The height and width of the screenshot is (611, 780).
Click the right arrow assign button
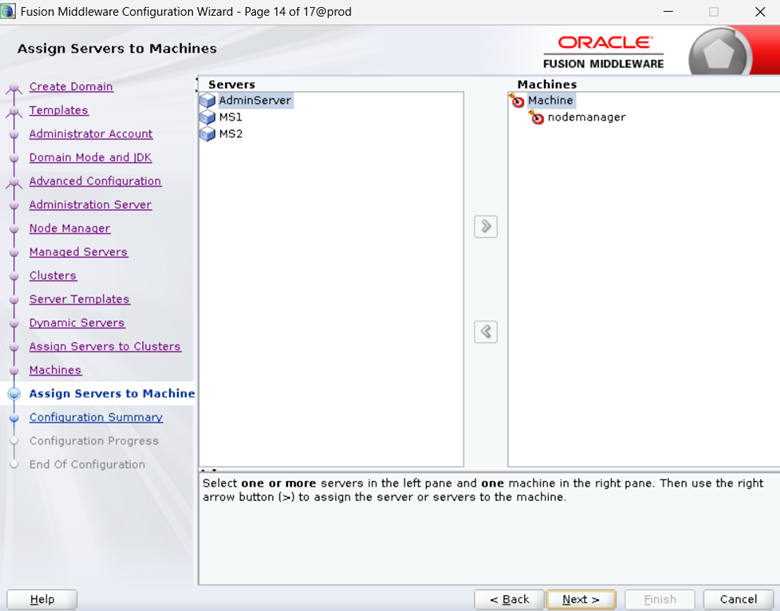coord(486,227)
